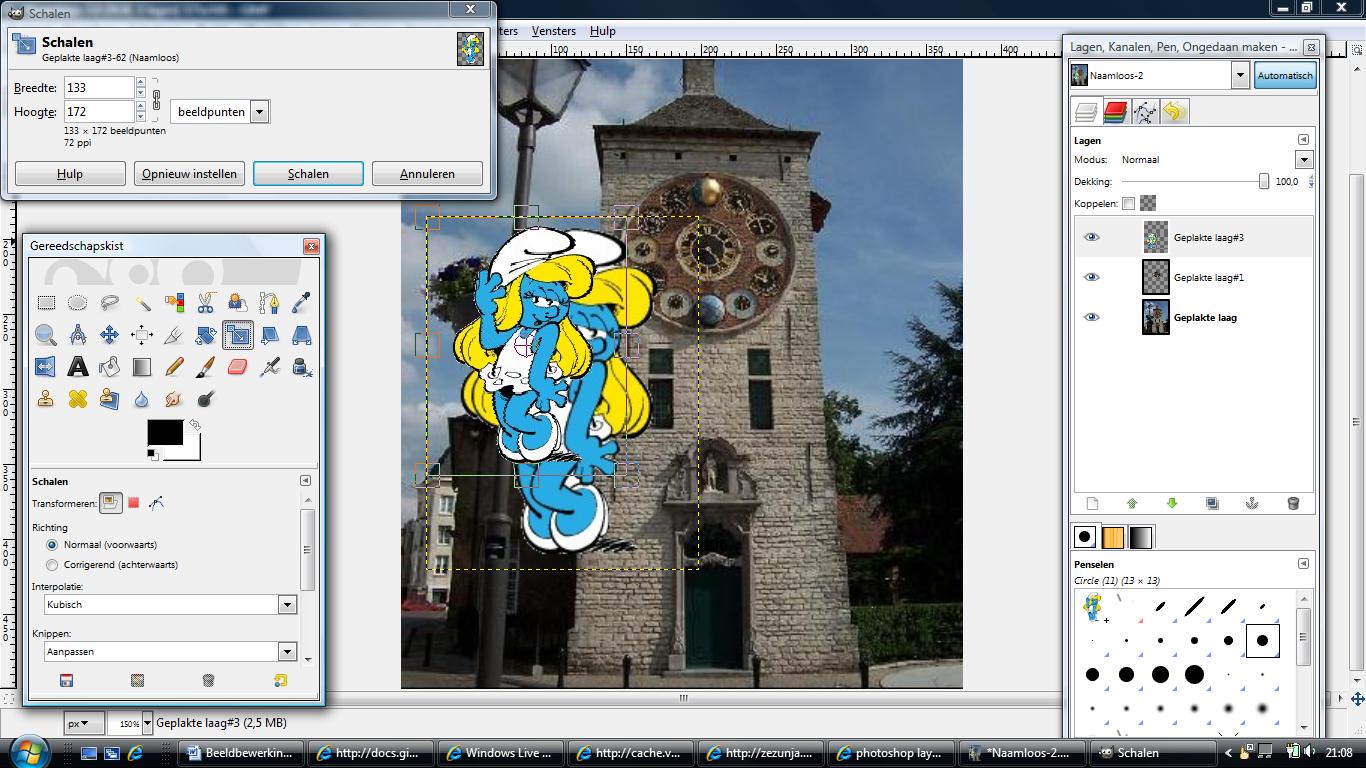Viewport: 1366px width, 768px height.
Task: Select the Paintbrush tool
Action: pyautogui.click(x=206, y=367)
